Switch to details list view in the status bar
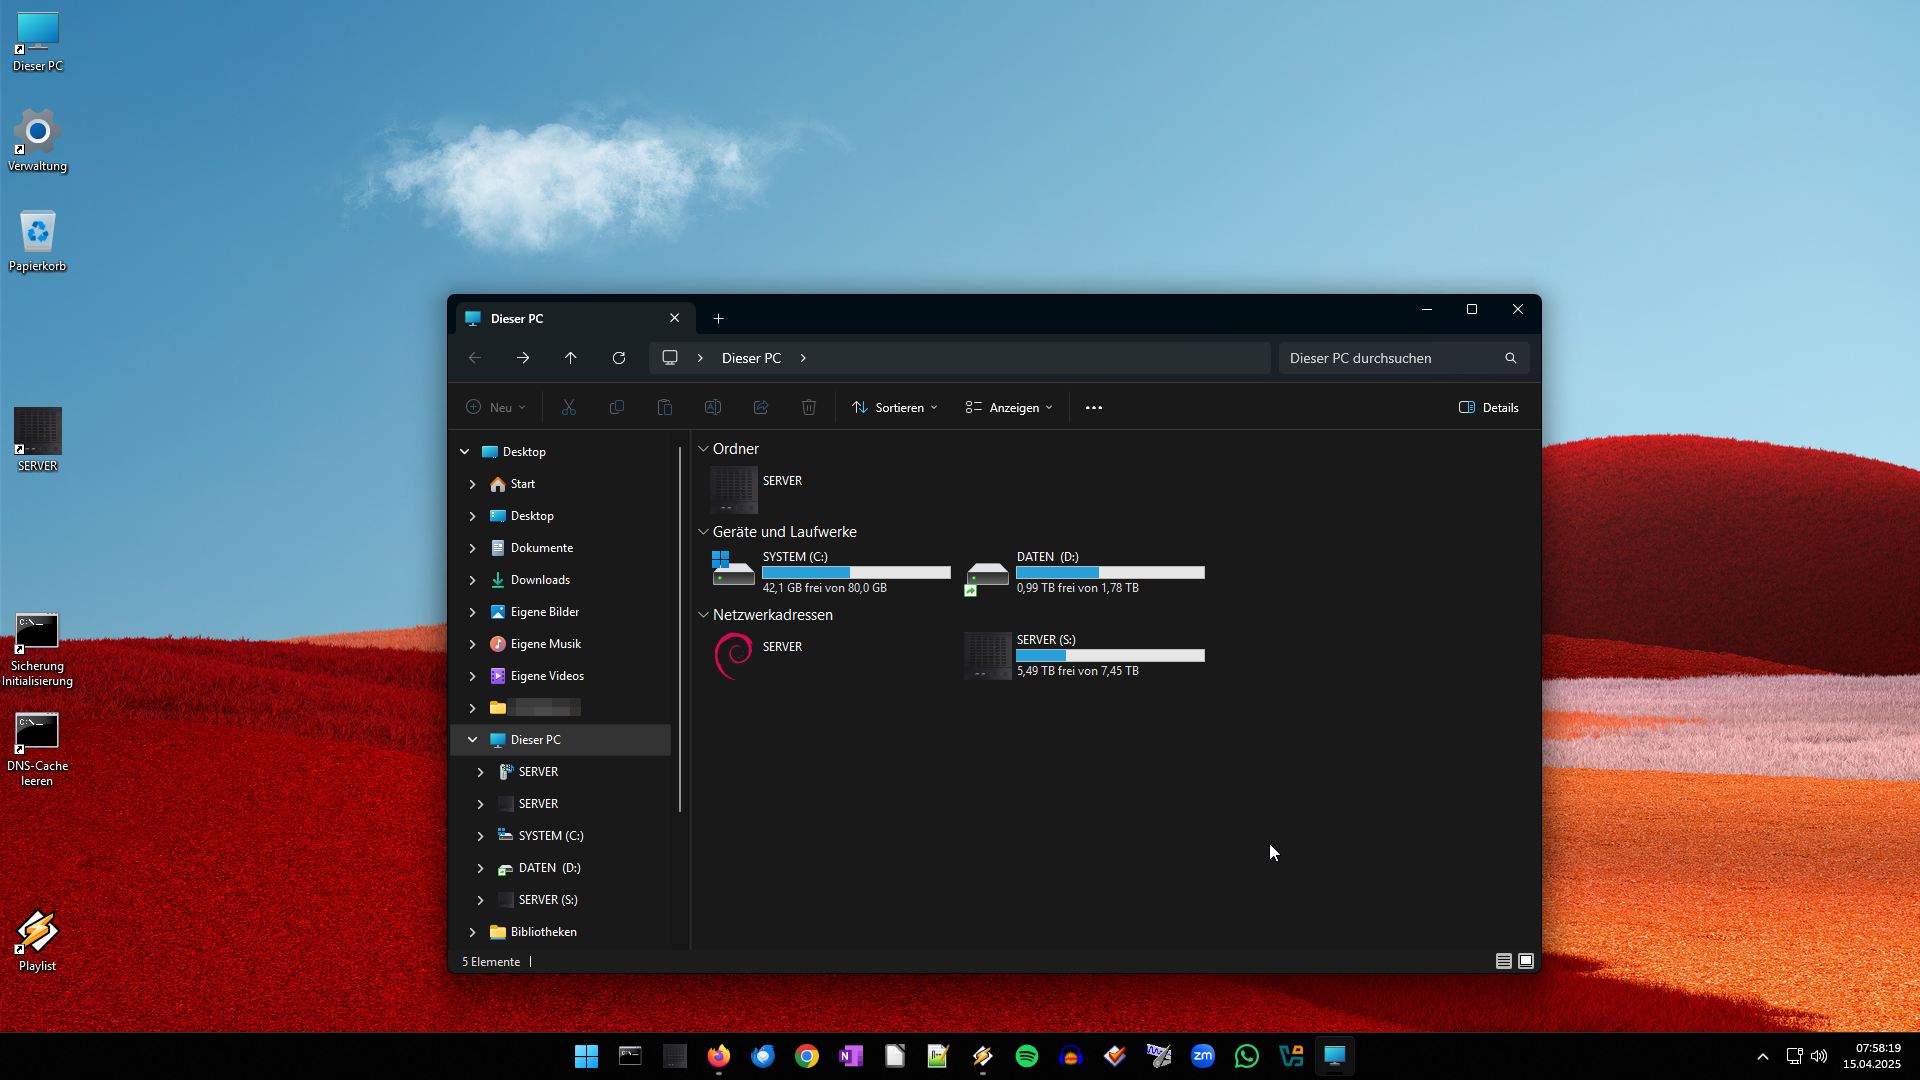 click(1503, 961)
